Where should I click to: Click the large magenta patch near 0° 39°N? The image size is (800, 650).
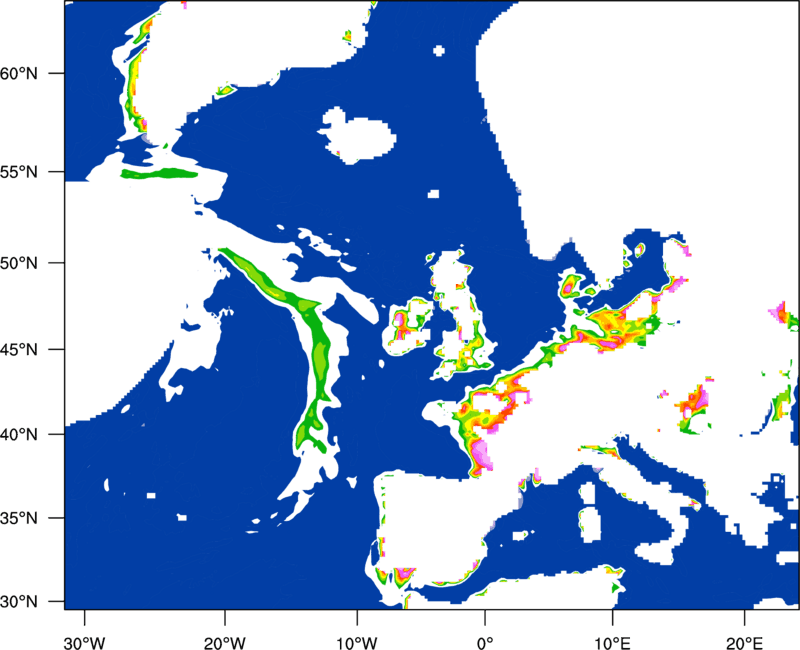tap(480, 453)
